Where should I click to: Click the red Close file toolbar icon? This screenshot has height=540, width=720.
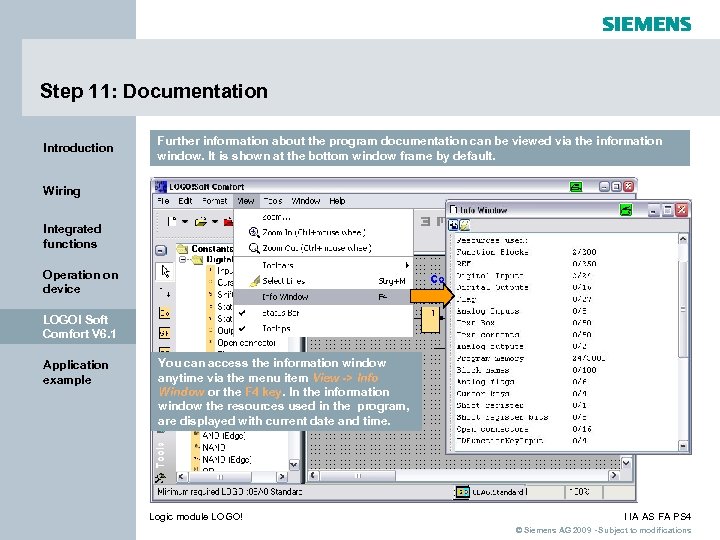[228, 222]
